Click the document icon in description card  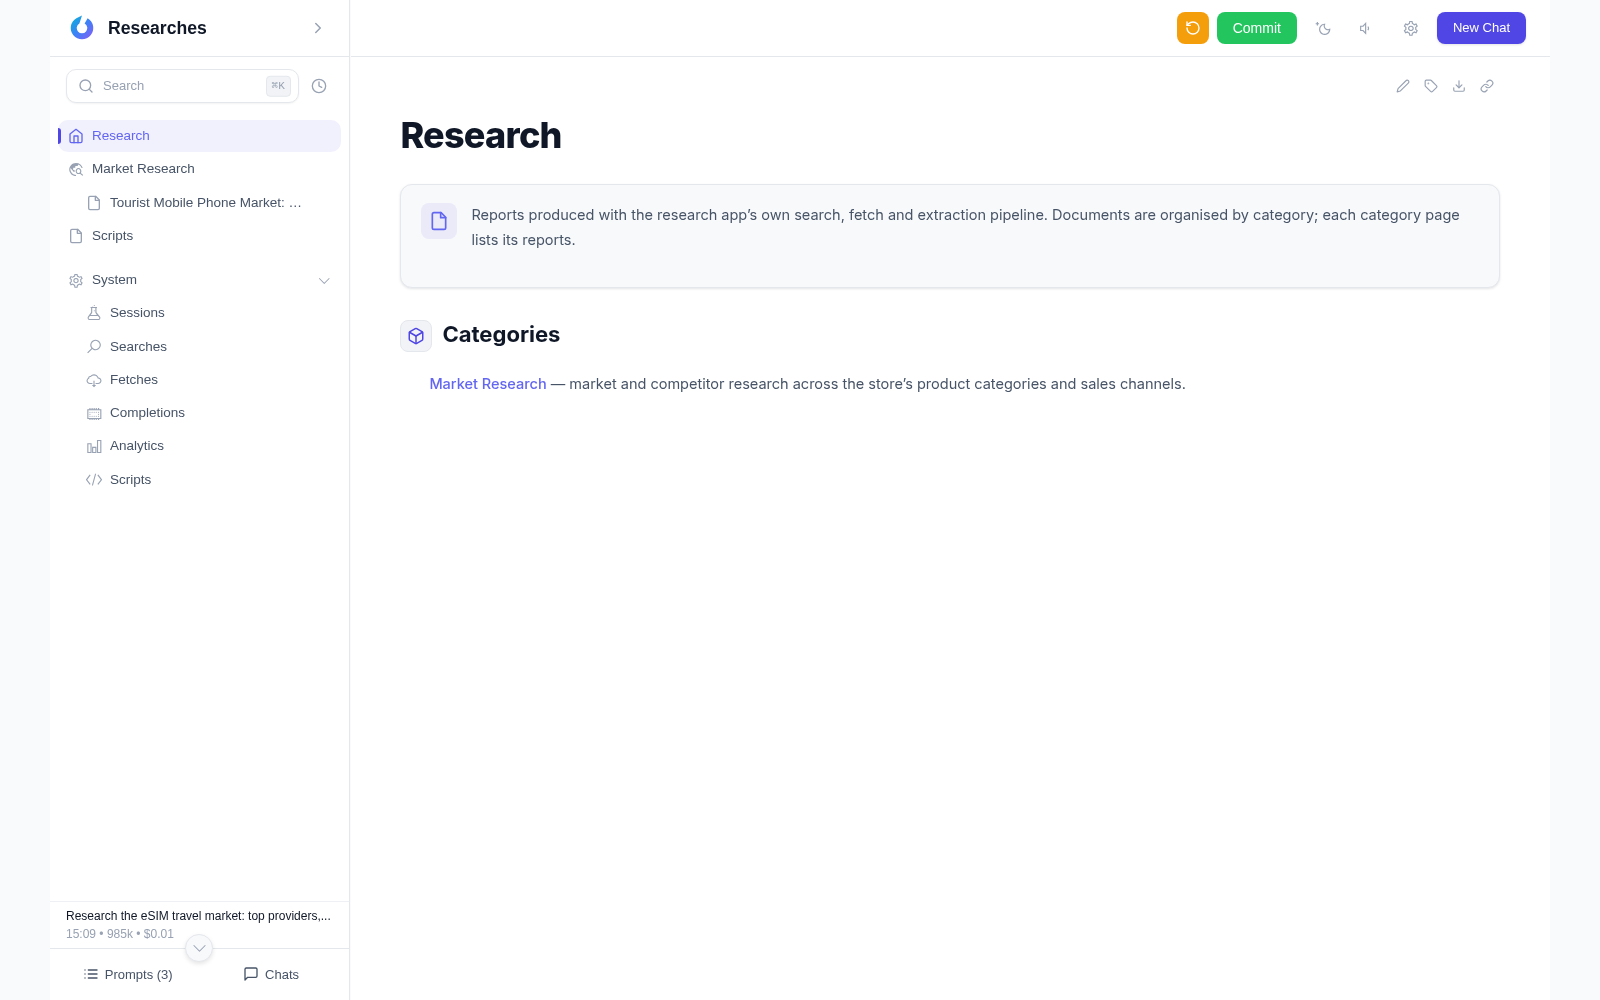439,221
